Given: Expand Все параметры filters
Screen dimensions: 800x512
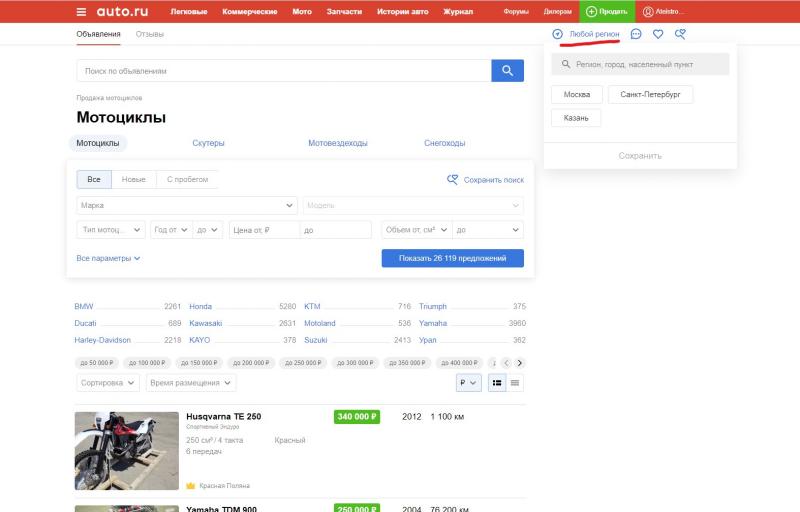Looking at the screenshot, I should [108, 258].
